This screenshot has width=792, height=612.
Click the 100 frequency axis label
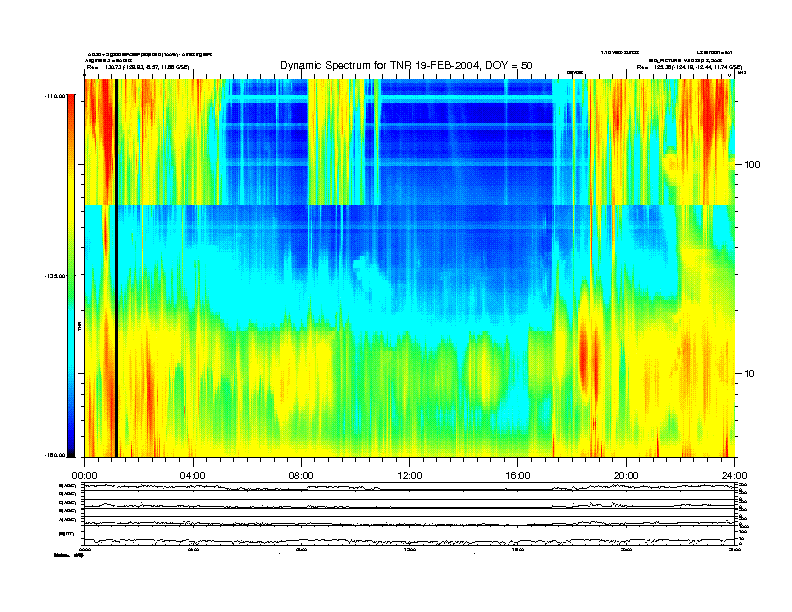(x=752, y=165)
